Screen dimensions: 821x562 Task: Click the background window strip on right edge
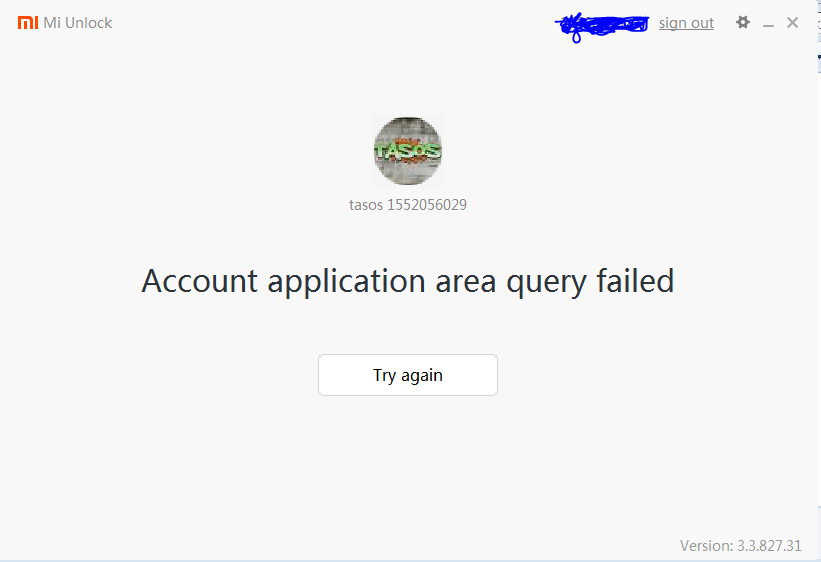[x=818, y=262]
